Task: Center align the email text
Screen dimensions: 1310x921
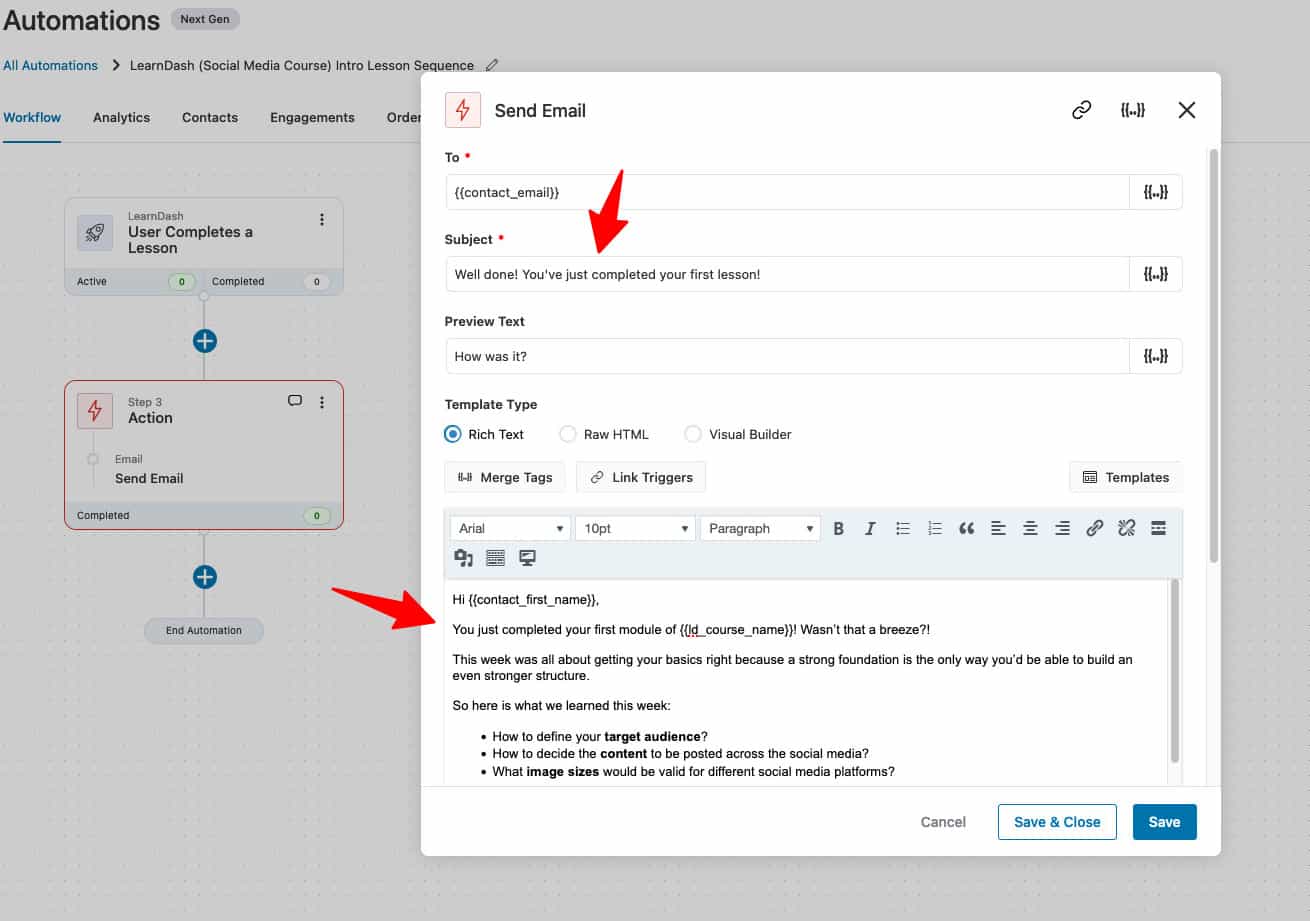Action: point(1030,528)
